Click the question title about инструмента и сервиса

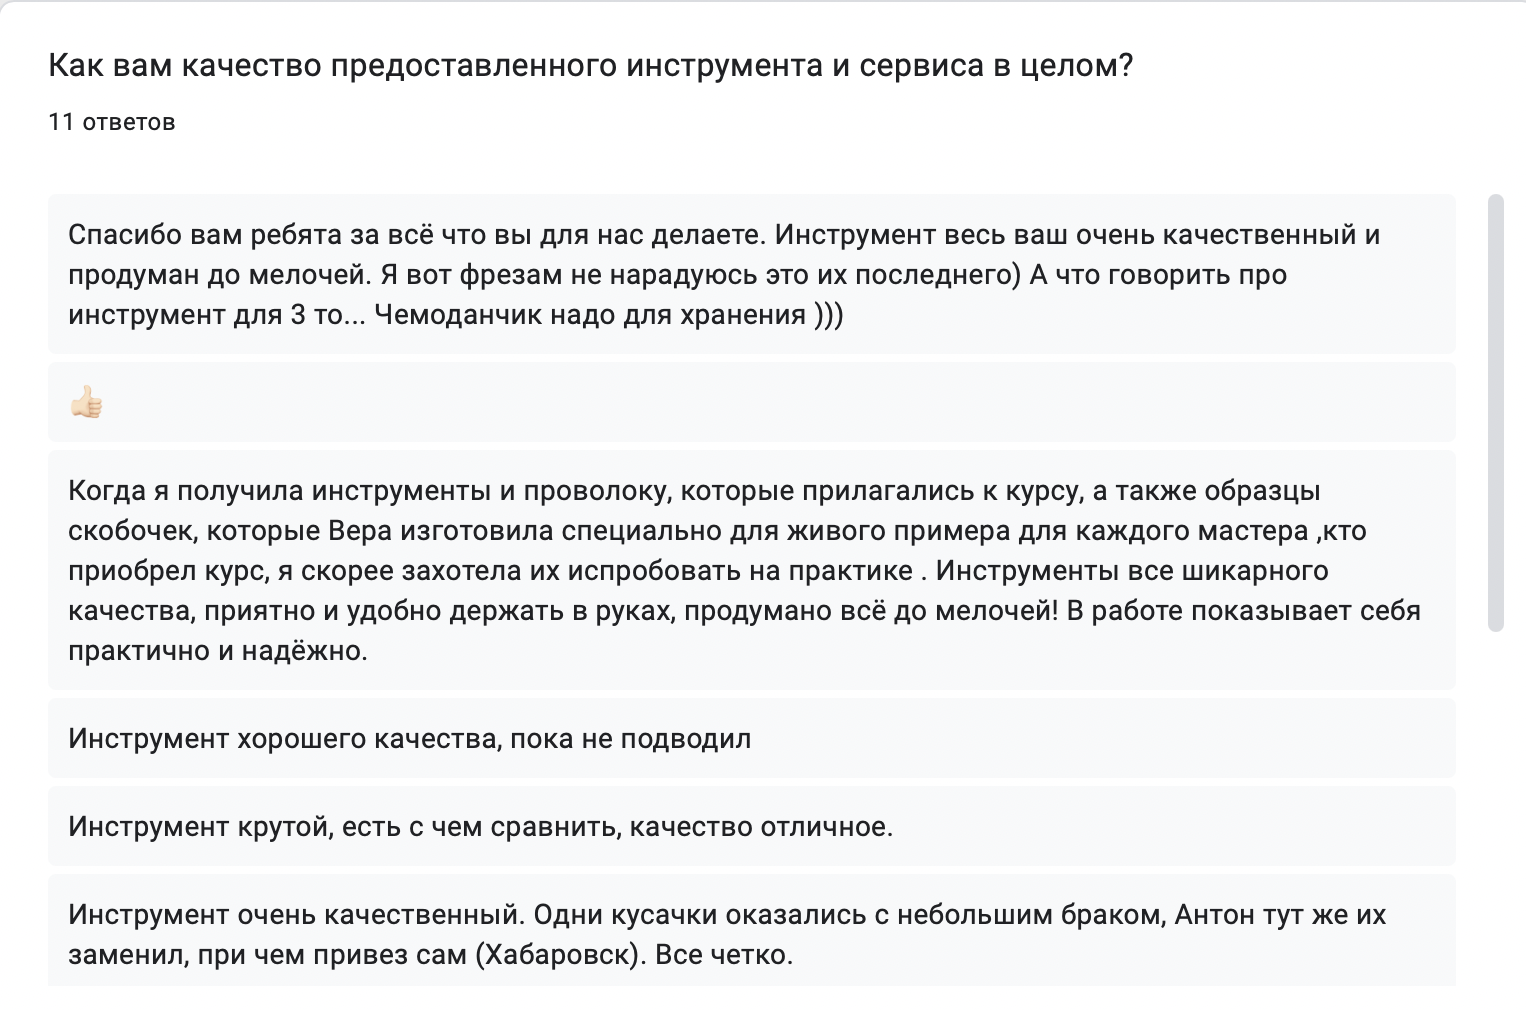coord(590,66)
